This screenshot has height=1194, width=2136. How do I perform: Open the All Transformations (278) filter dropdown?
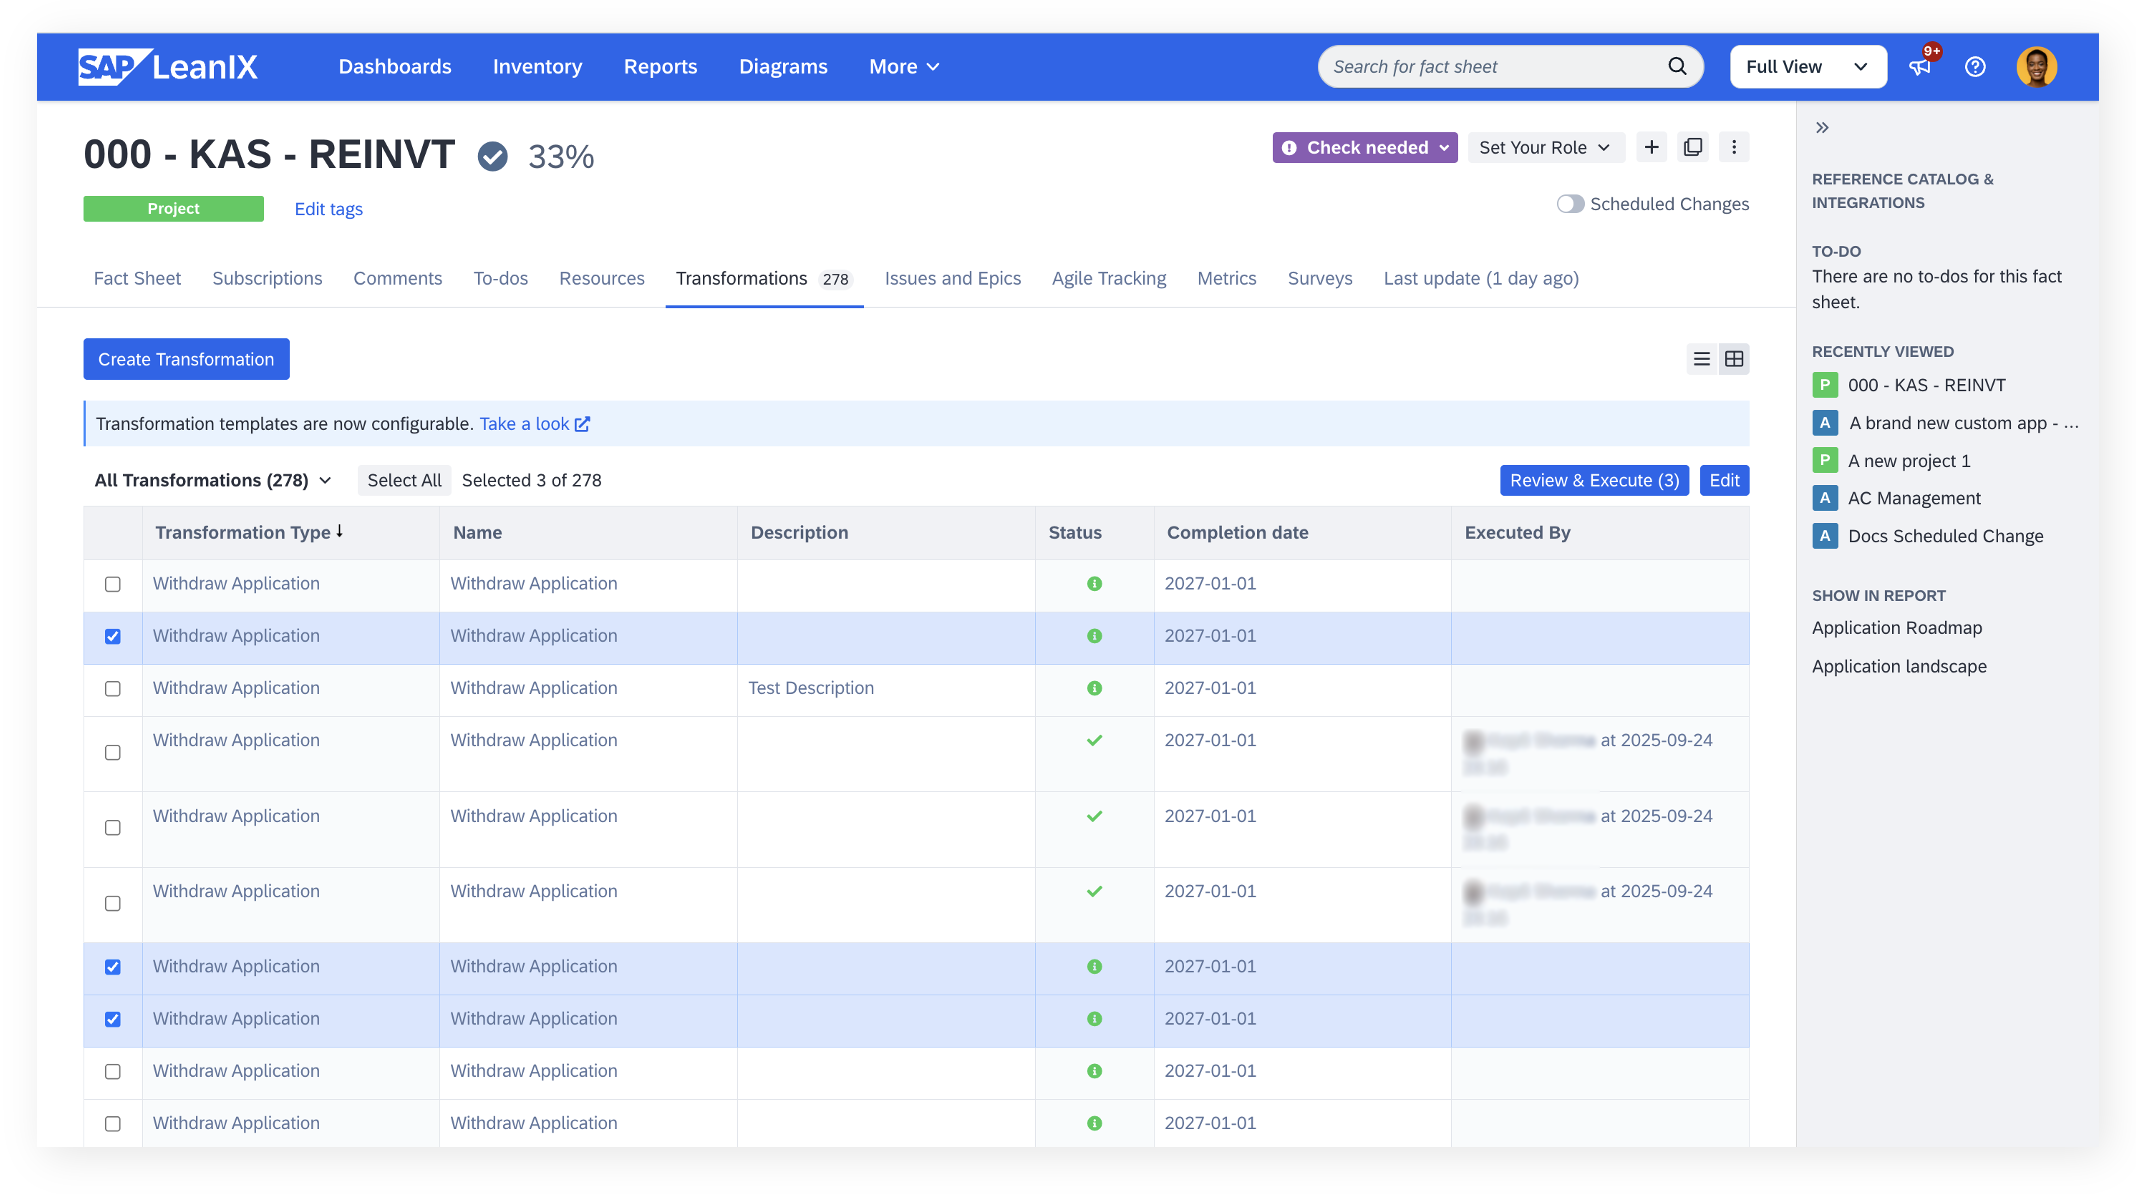(213, 480)
